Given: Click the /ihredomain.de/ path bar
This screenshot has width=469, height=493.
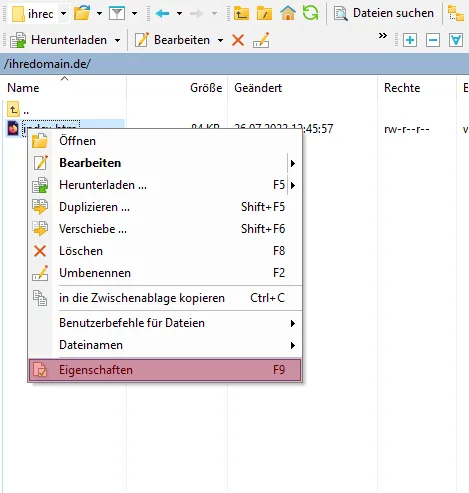Looking at the screenshot, I should coord(234,64).
